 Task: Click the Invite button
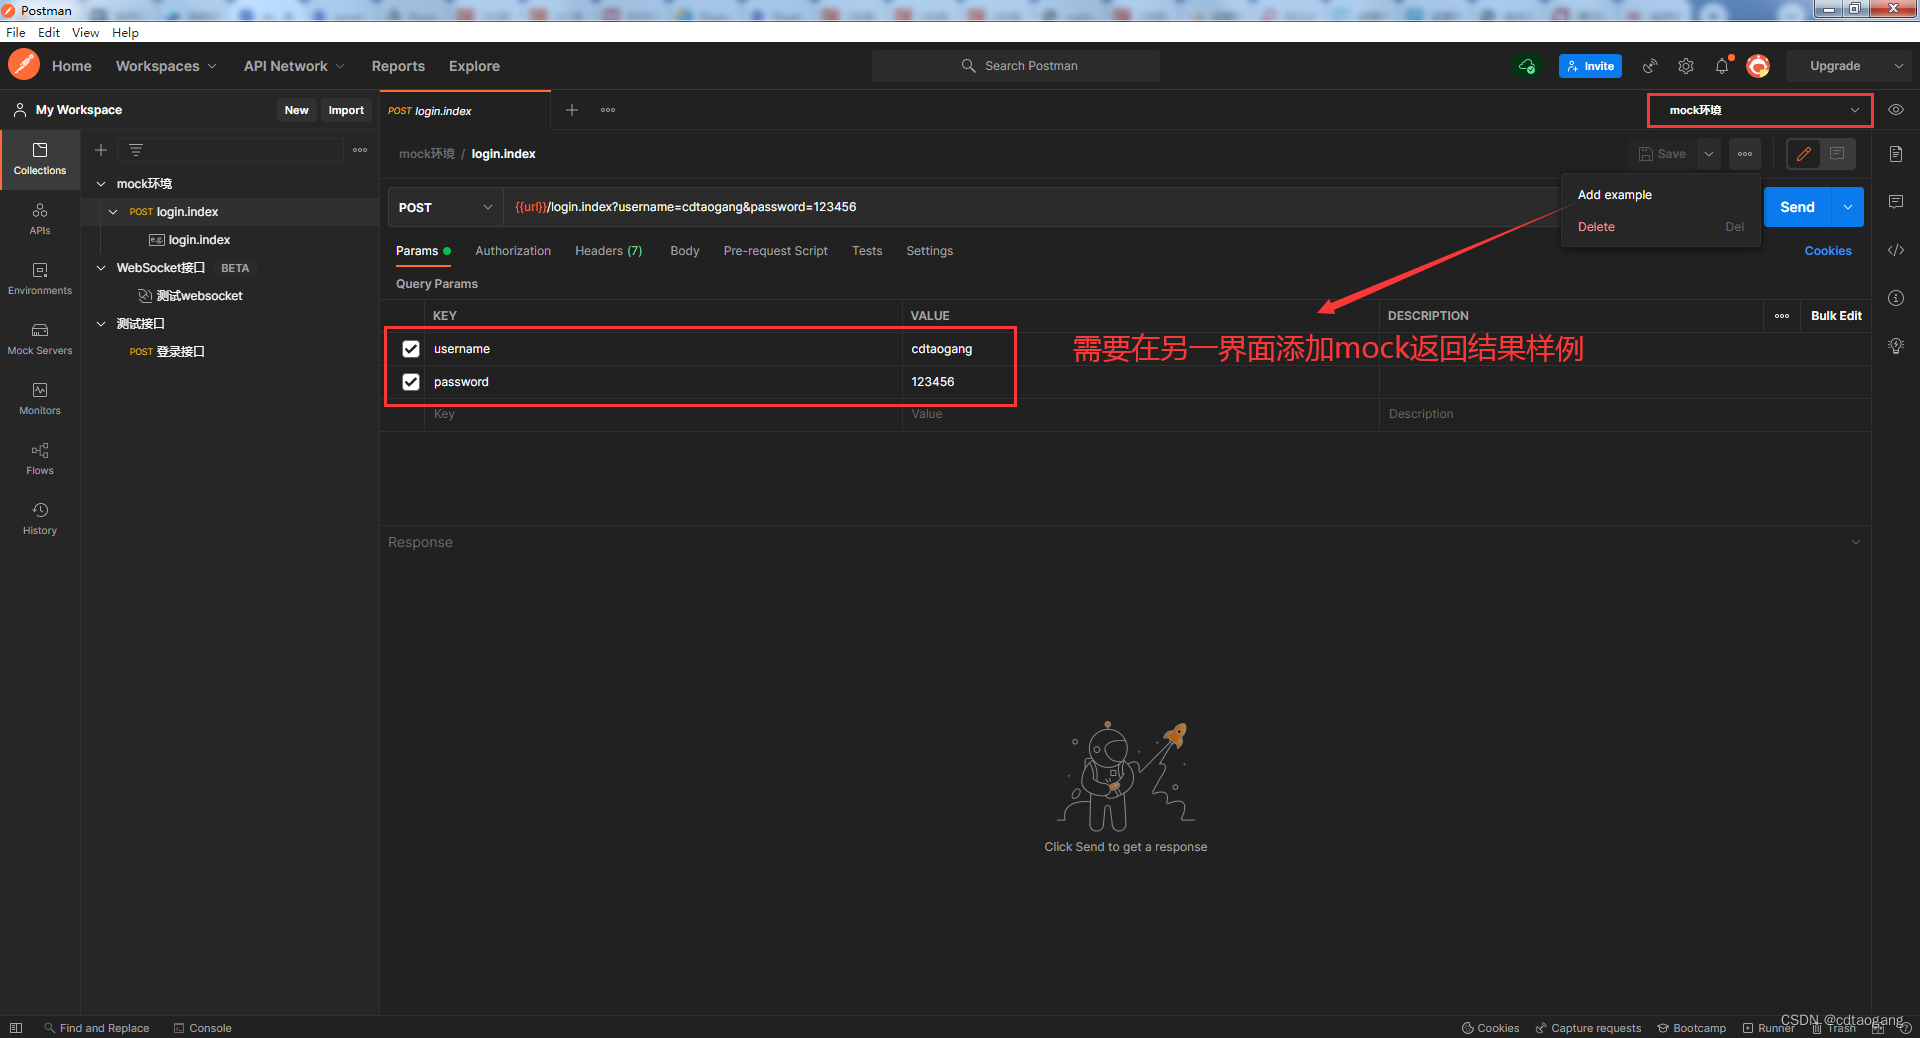(1590, 66)
